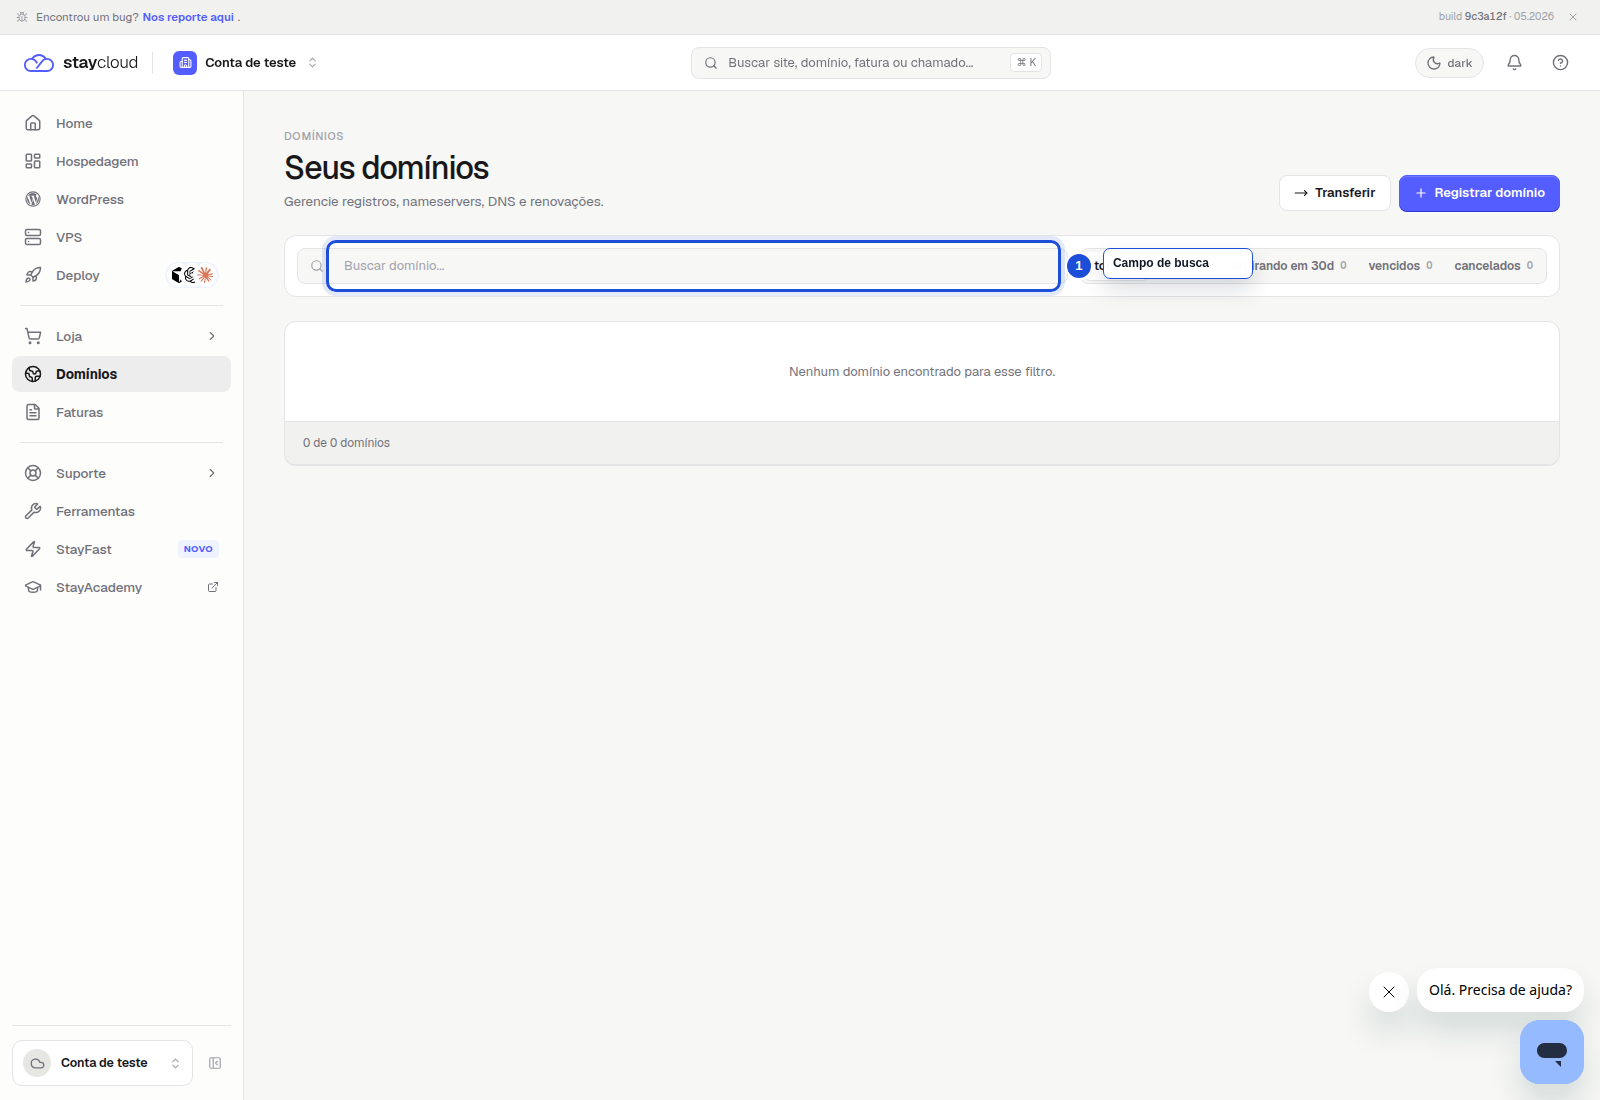Open Conta de teste account switcher in header
This screenshot has height=1100, width=1600.
tap(246, 62)
